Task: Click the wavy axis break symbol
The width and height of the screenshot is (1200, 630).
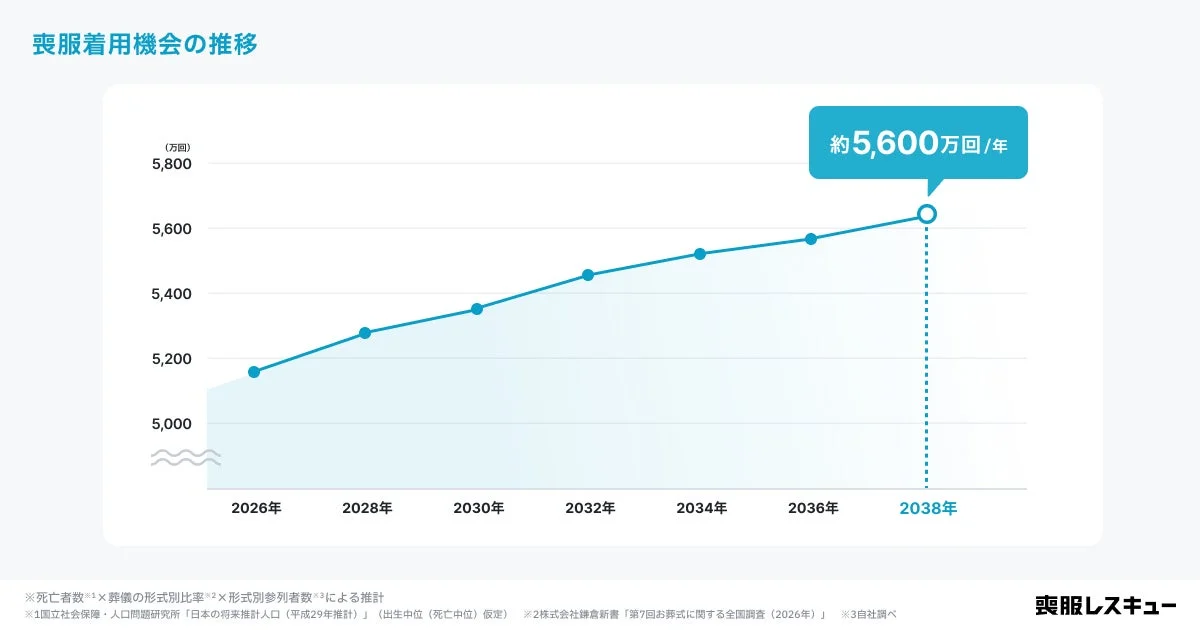Action: point(186,458)
